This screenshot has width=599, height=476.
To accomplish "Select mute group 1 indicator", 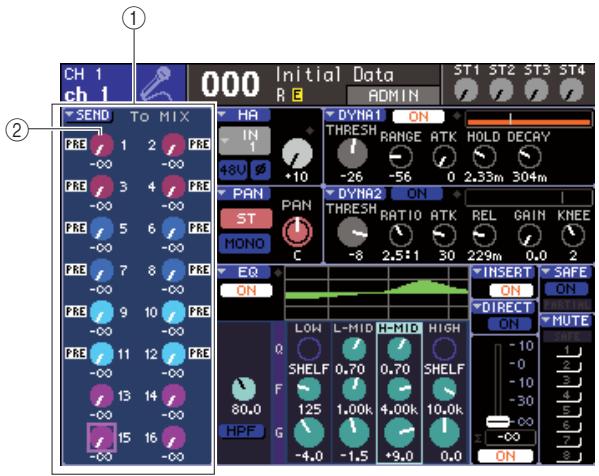I will click(568, 351).
